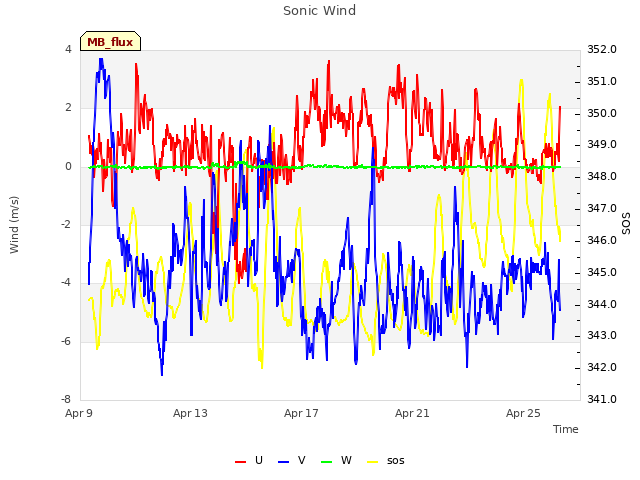Toggle the W series in legend
This screenshot has width=640, height=480.
pos(336,460)
